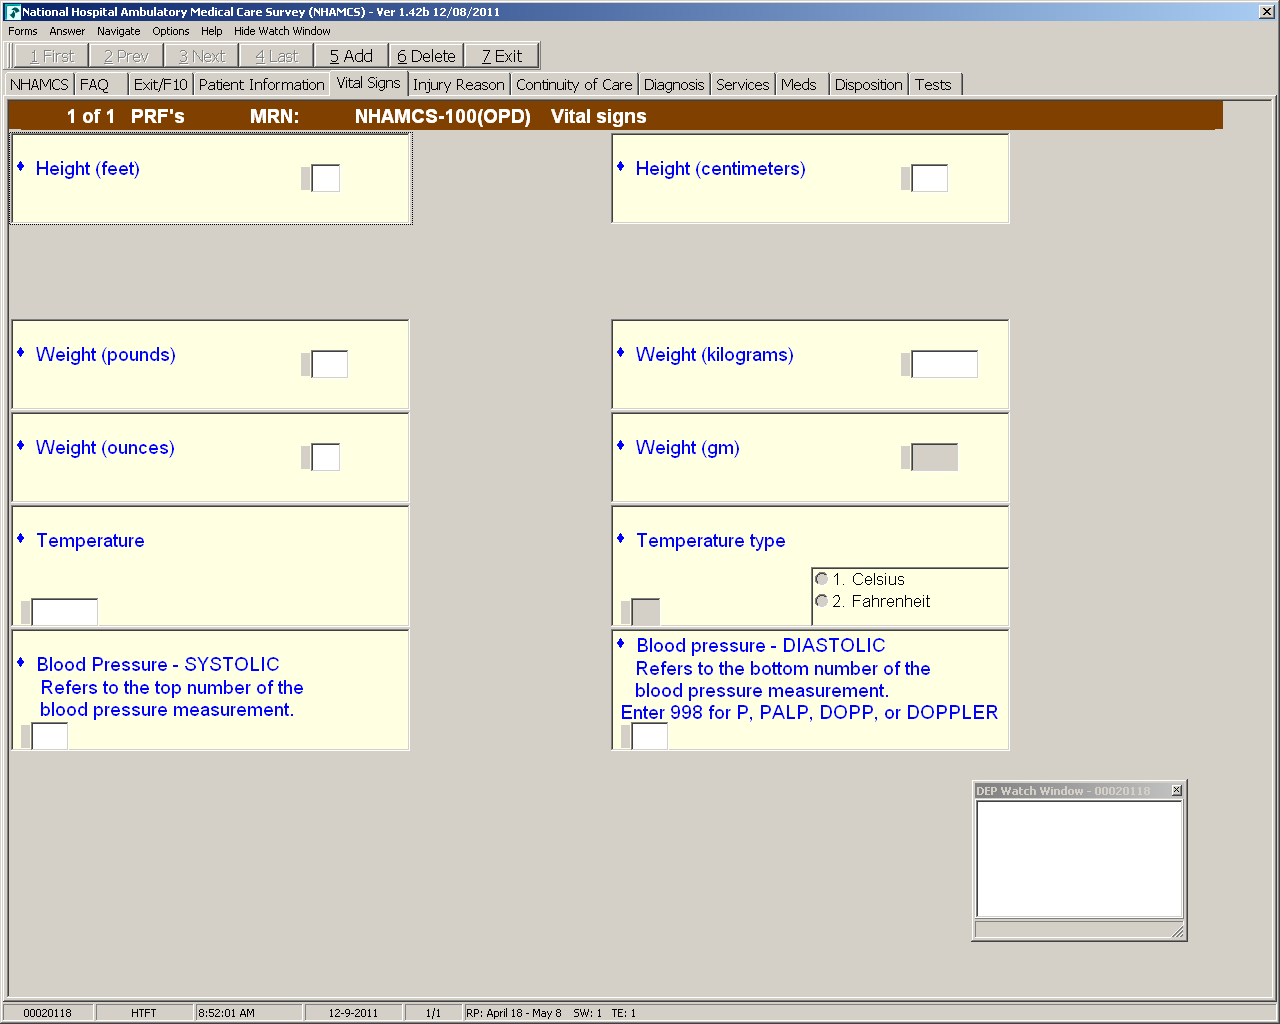Focus the Temperature input field
This screenshot has height=1024, width=1280.
point(65,612)
